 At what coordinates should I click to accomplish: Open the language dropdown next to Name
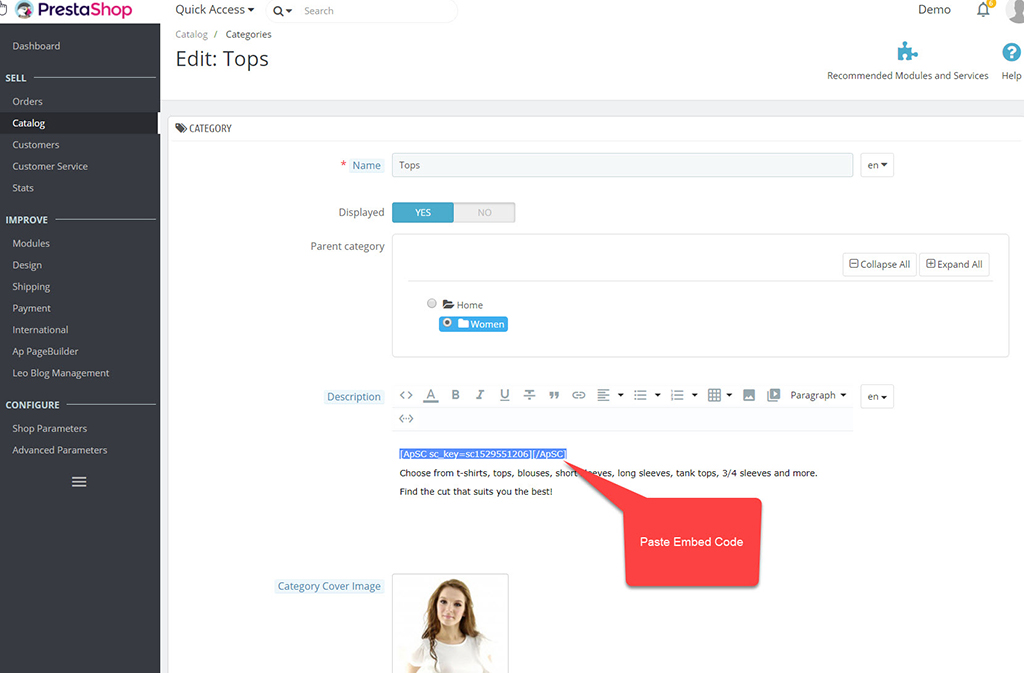point(877,165)
